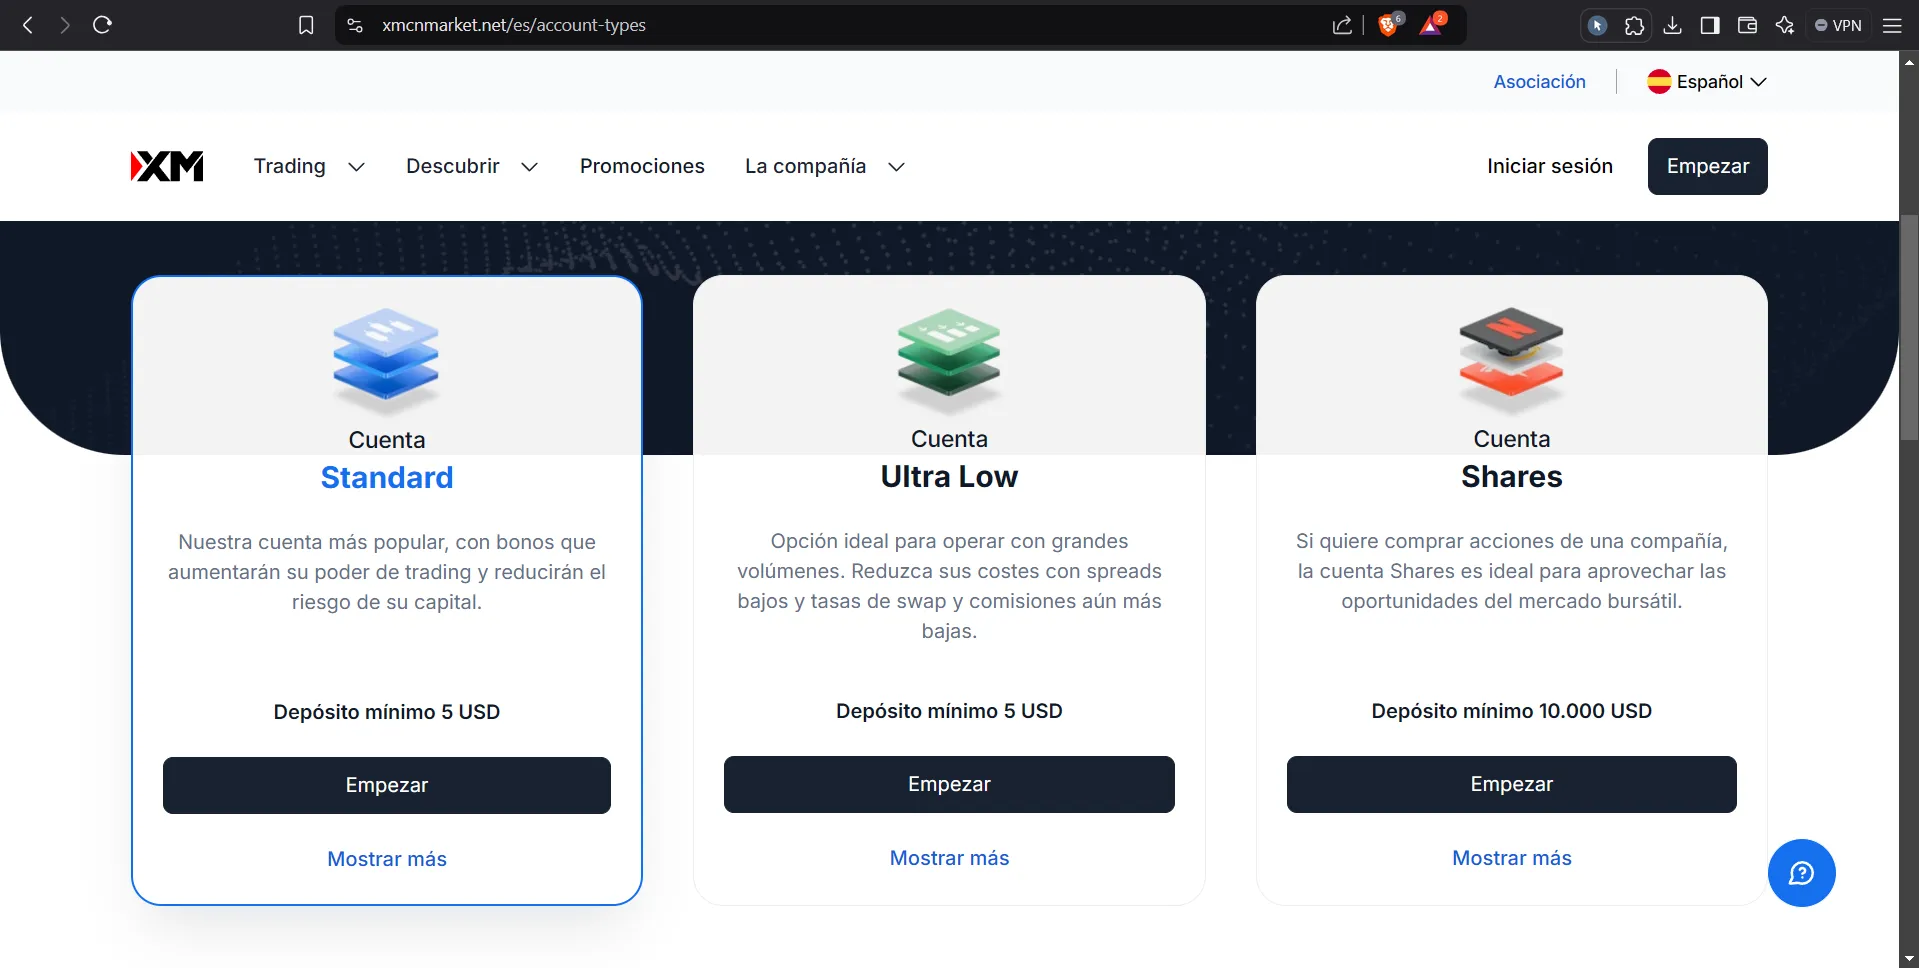Expand the La compañía menu

[825, 166]
